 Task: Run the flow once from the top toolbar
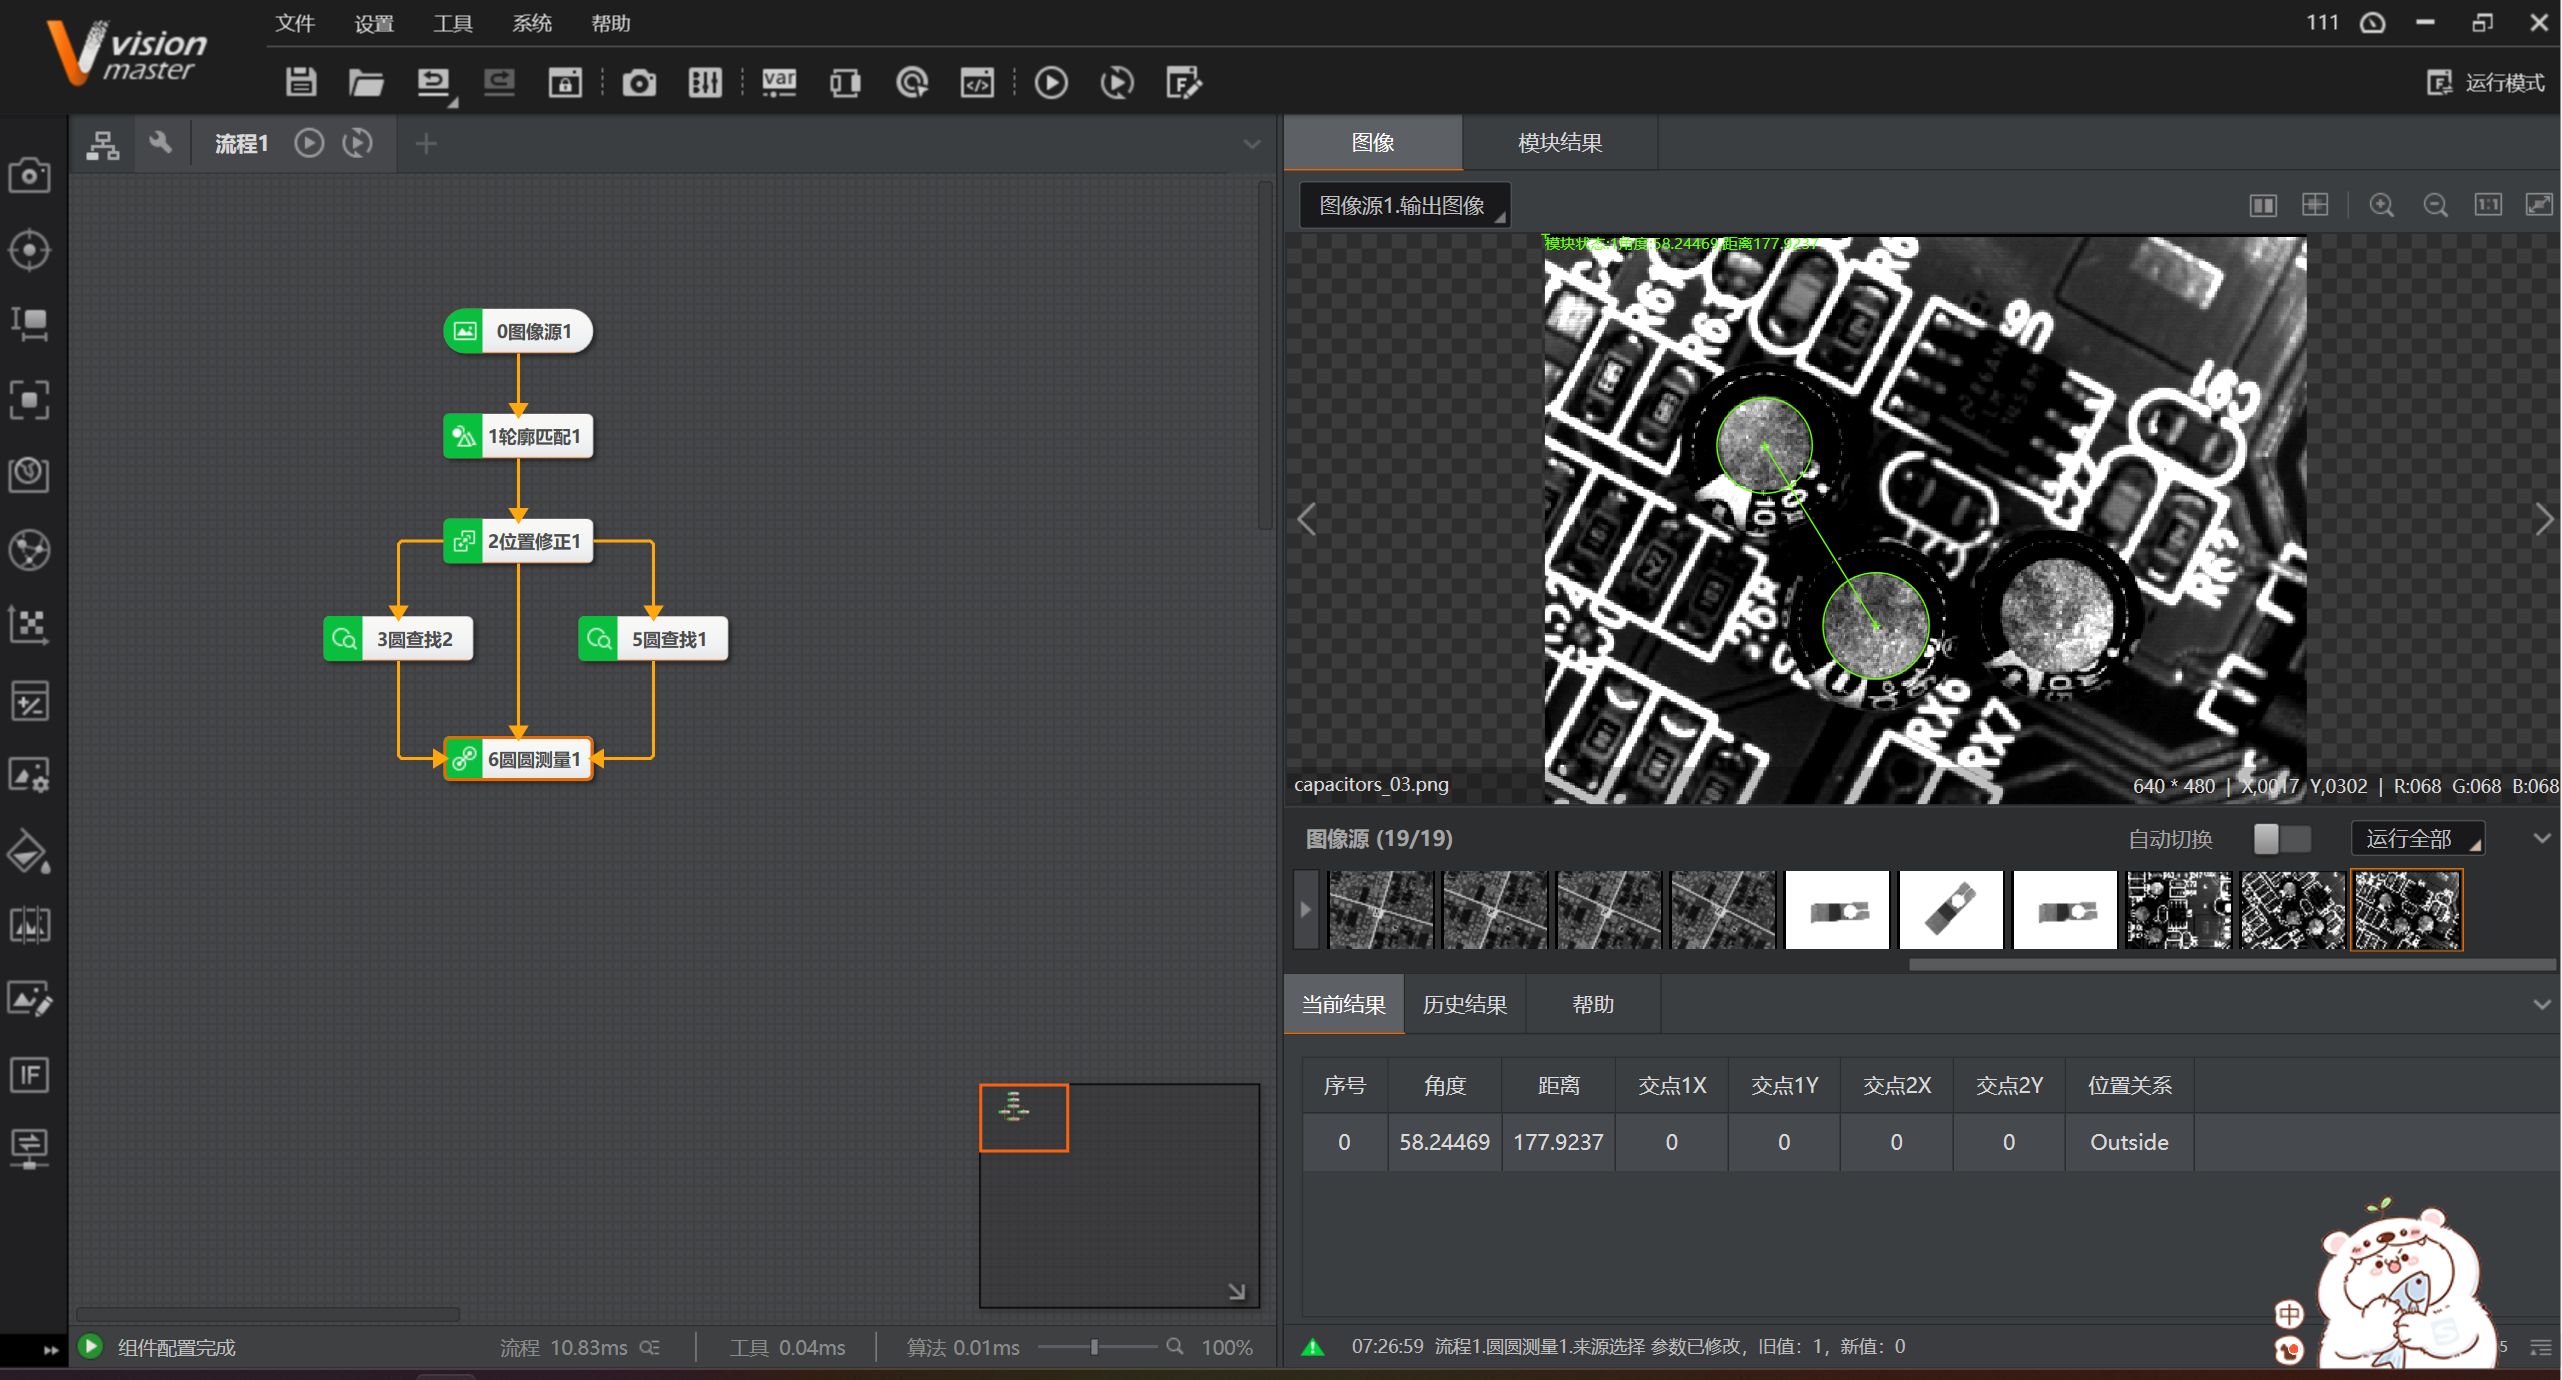[1051, 82]
